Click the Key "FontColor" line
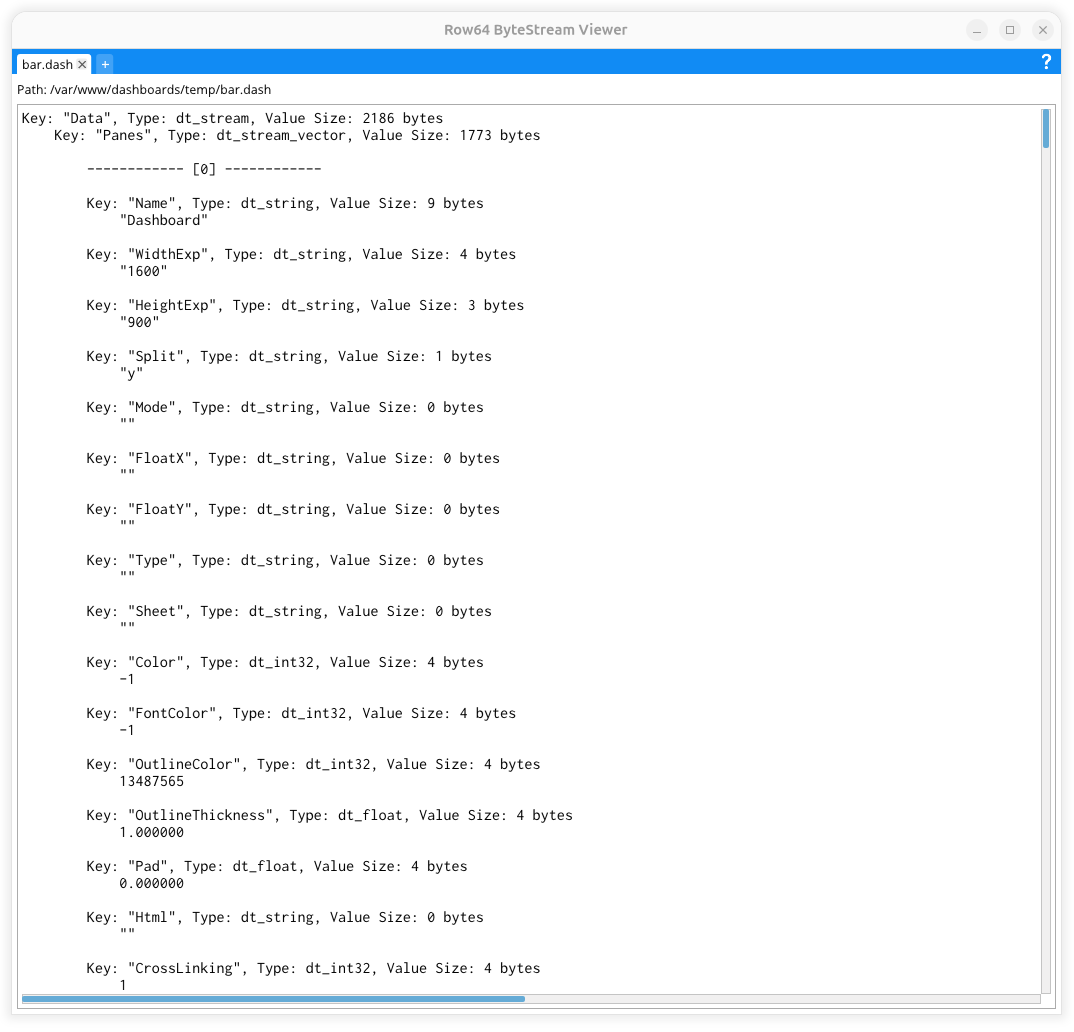 coord(301,714)
